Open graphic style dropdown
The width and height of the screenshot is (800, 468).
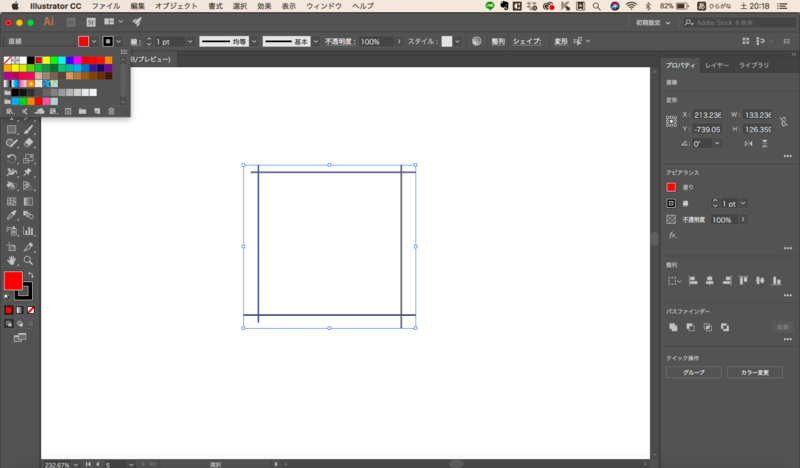pos(457,41)
